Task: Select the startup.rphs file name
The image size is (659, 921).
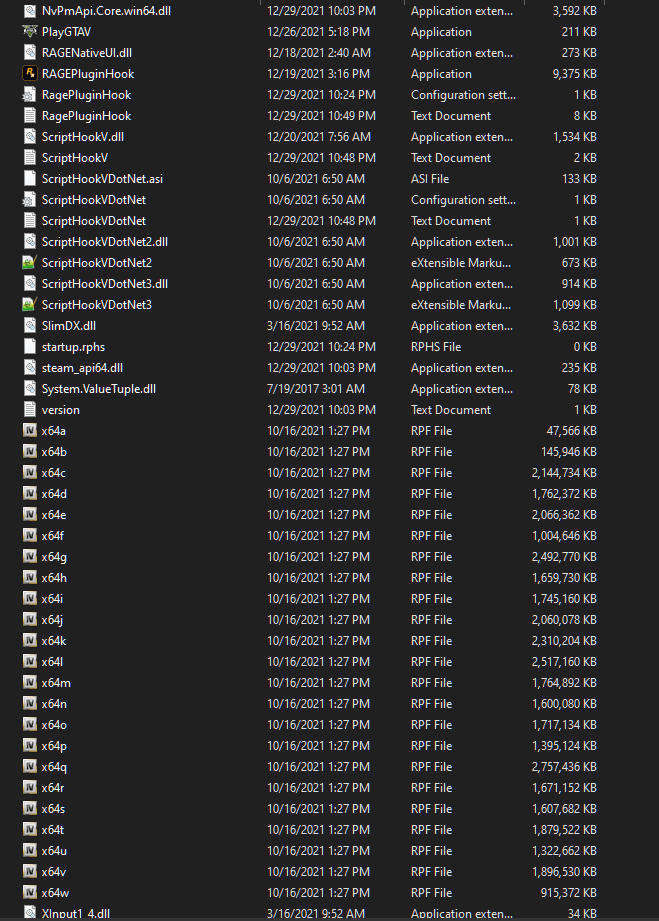Action: click(x=73, y=347)
